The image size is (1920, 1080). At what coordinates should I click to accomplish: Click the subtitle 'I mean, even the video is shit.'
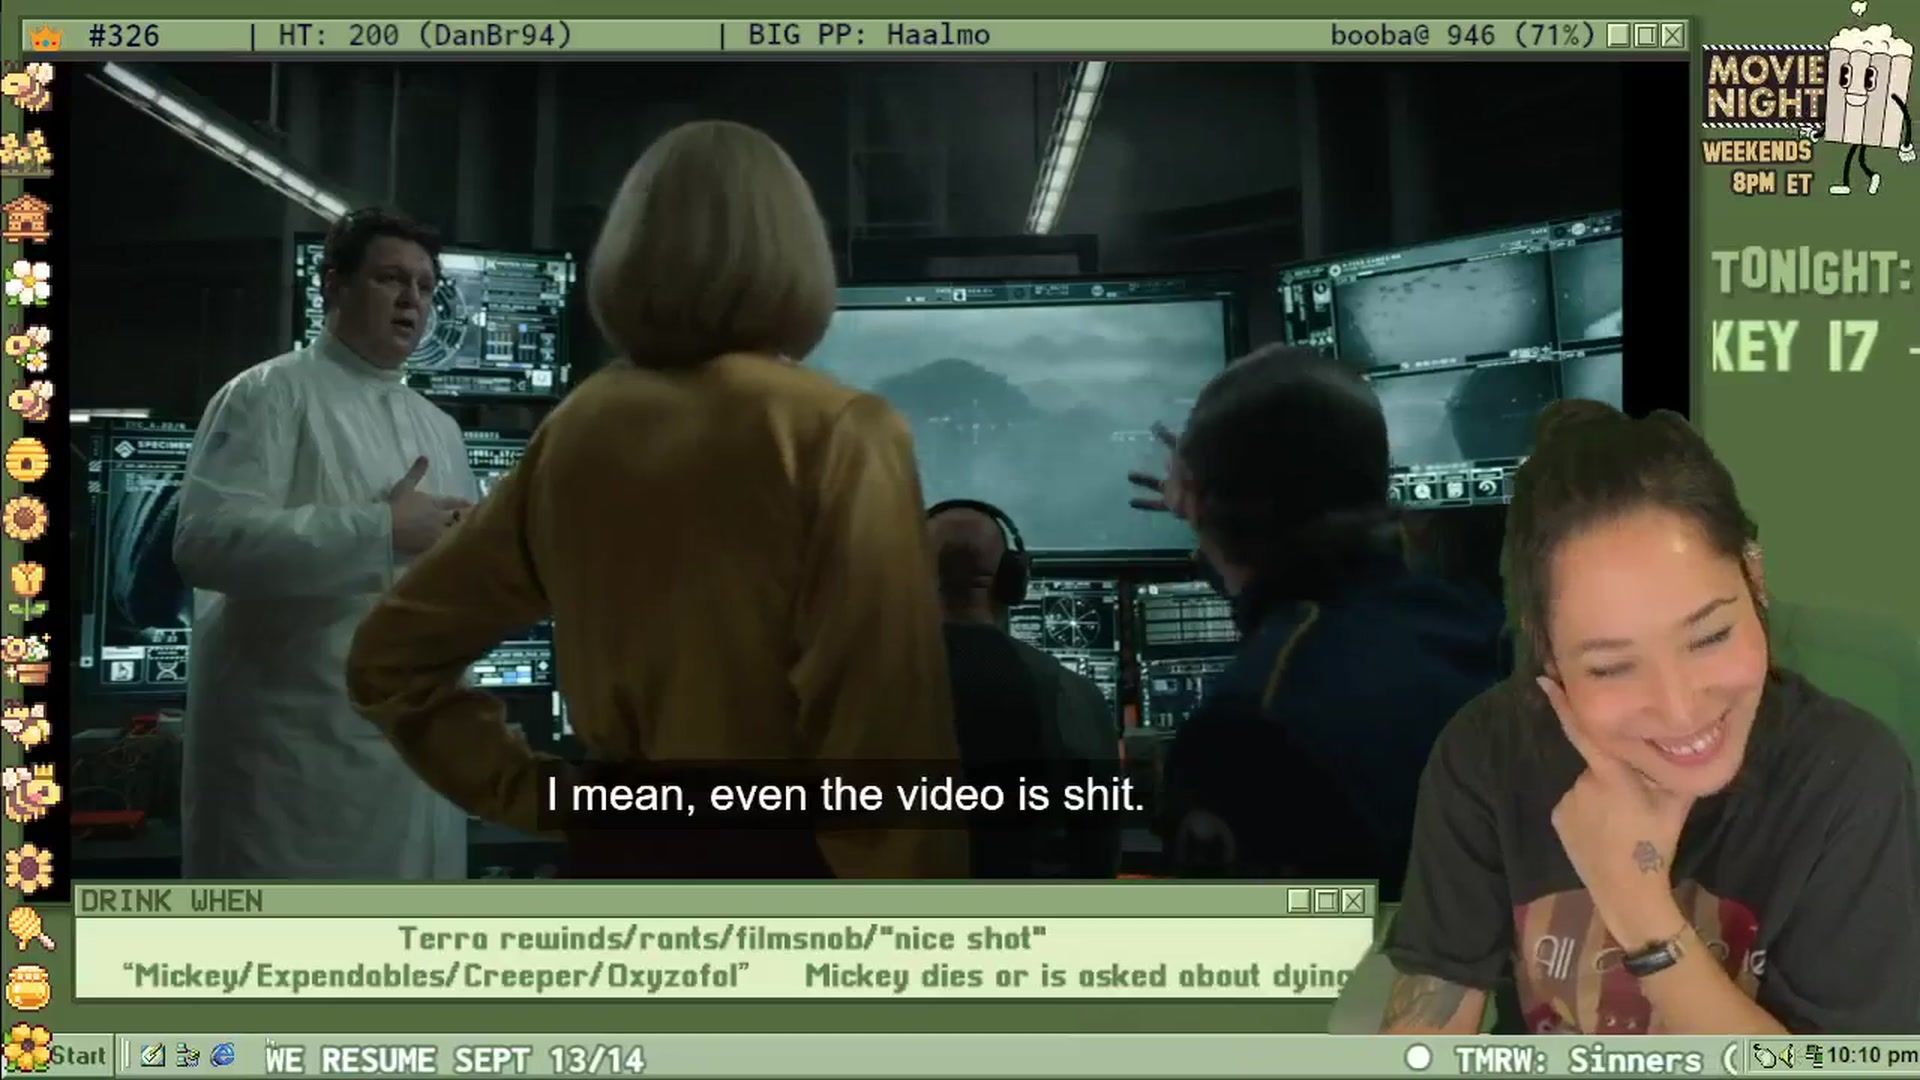(845, 795)
